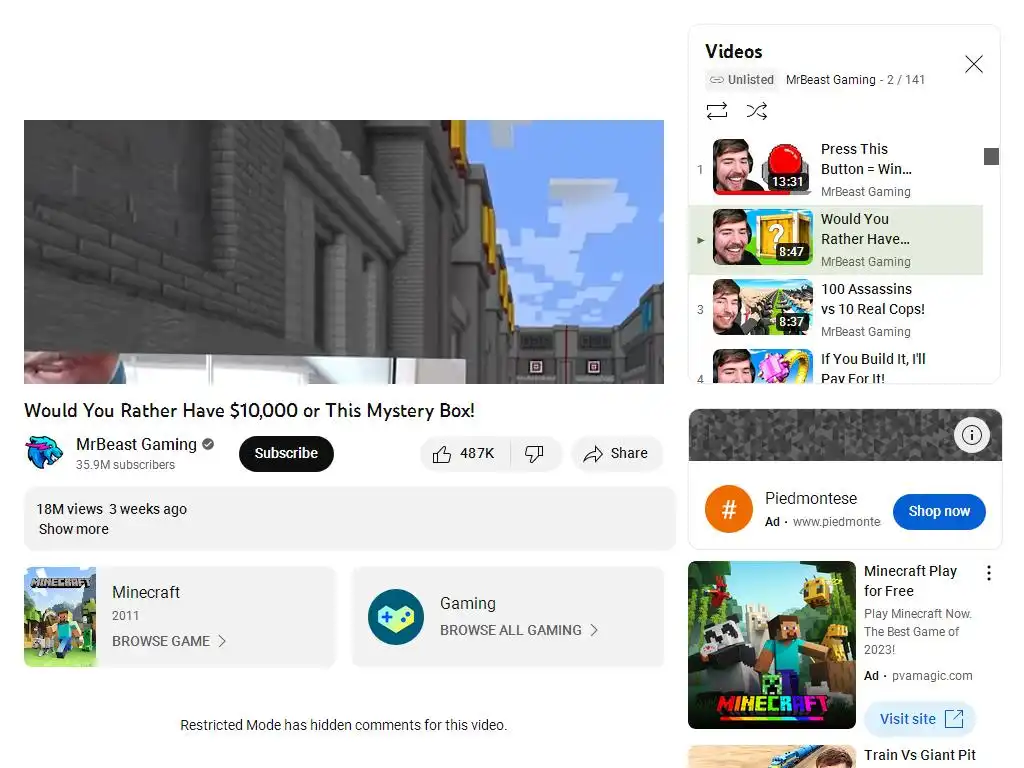Image resolution: width=1024 pixels, height=768 pixels.
Task: Open MrBeast Gaming channel avatar
Action: point(44,453)
